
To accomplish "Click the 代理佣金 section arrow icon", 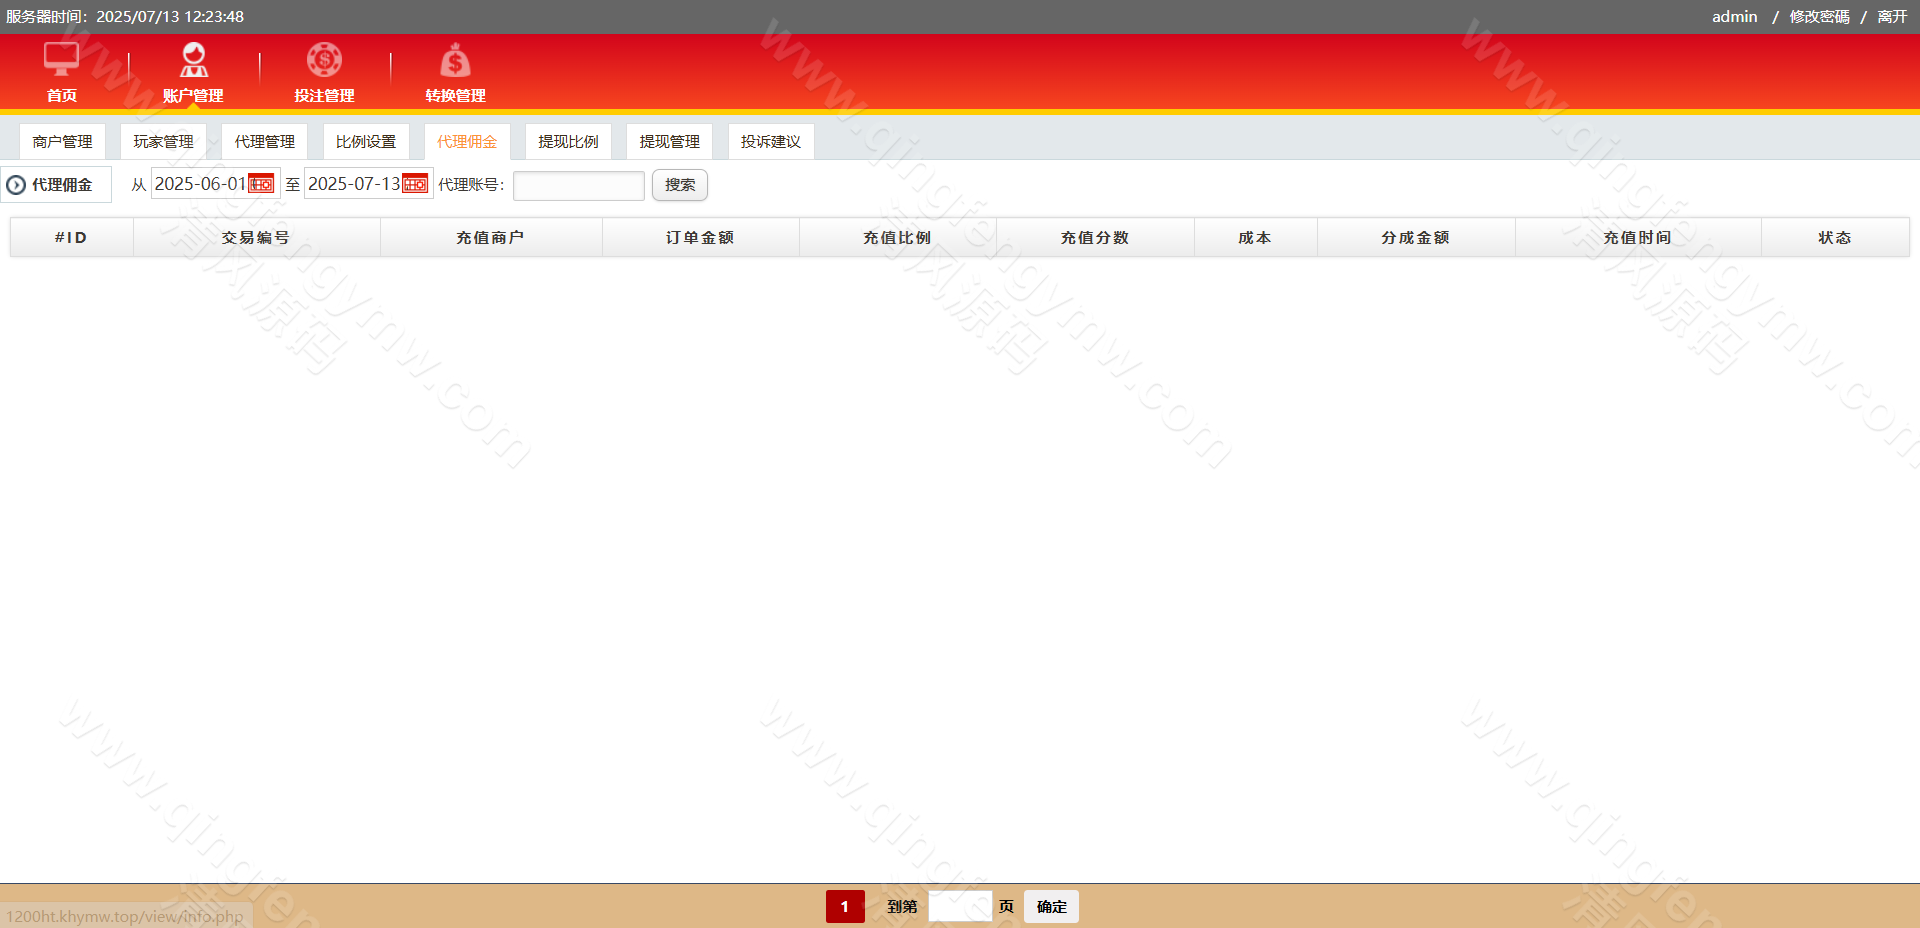I will [16, 185].
